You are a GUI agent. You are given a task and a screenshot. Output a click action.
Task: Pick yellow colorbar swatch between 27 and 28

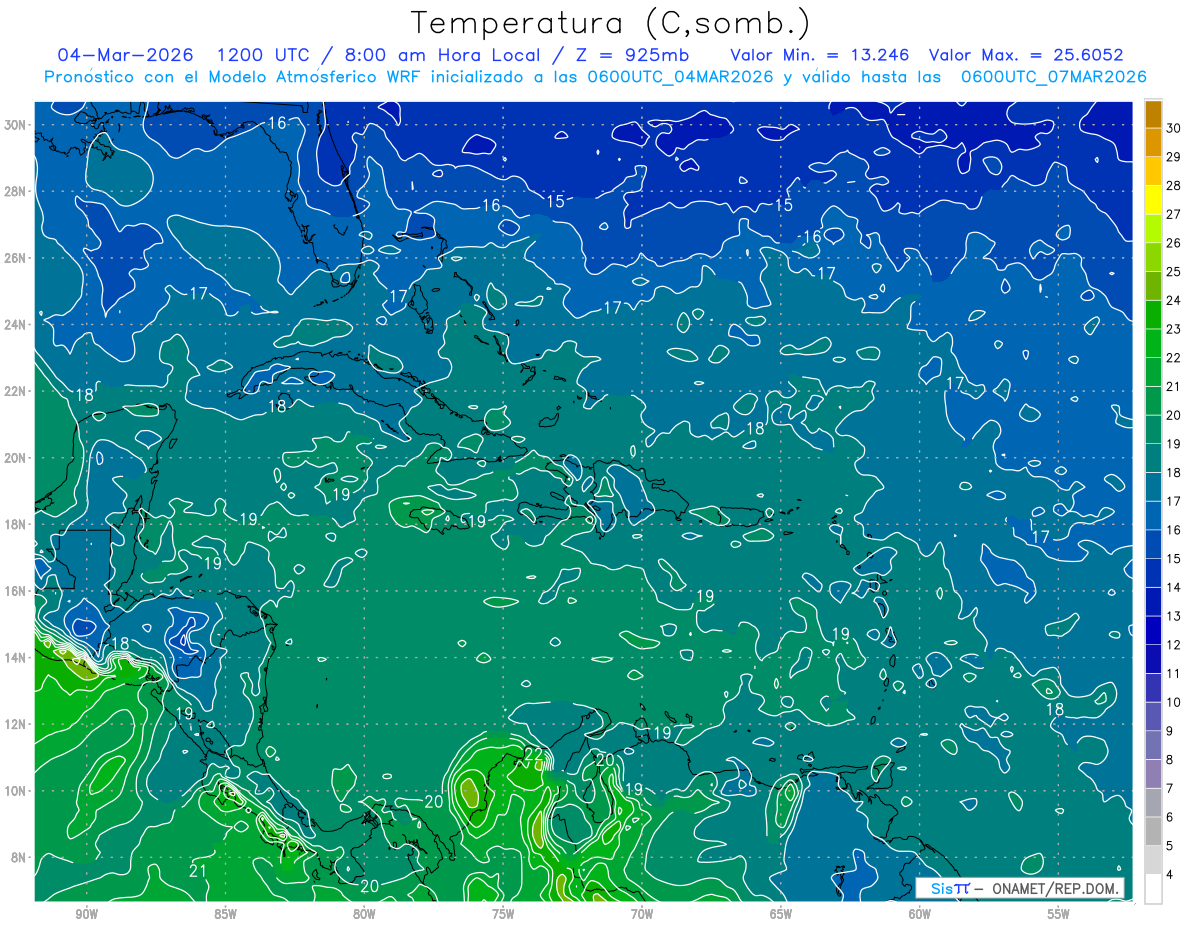point(1153,200)
